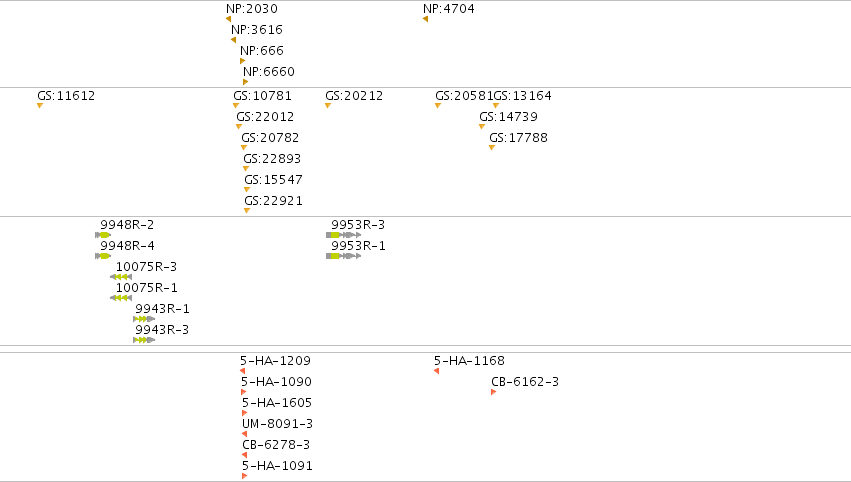
Task: Select the NP:2030 label text
Action: pos(252,9)
